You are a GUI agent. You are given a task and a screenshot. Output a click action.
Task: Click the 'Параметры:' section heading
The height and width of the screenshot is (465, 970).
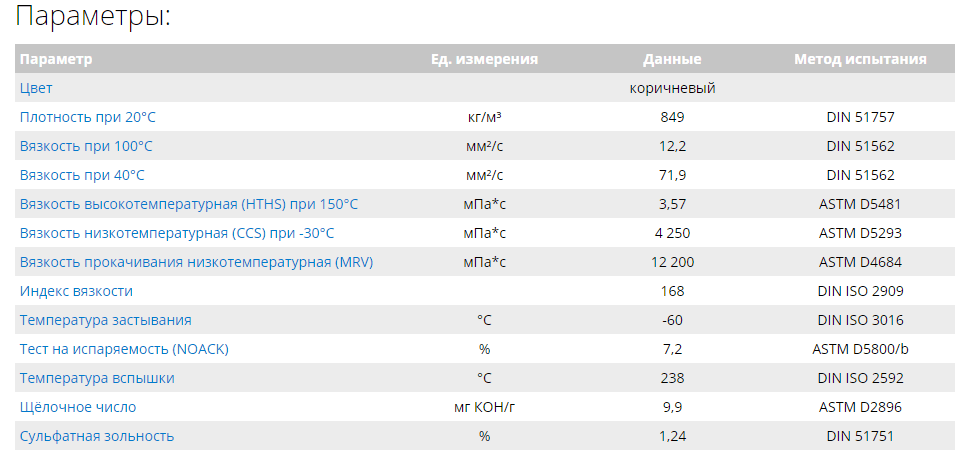[93, 17]
